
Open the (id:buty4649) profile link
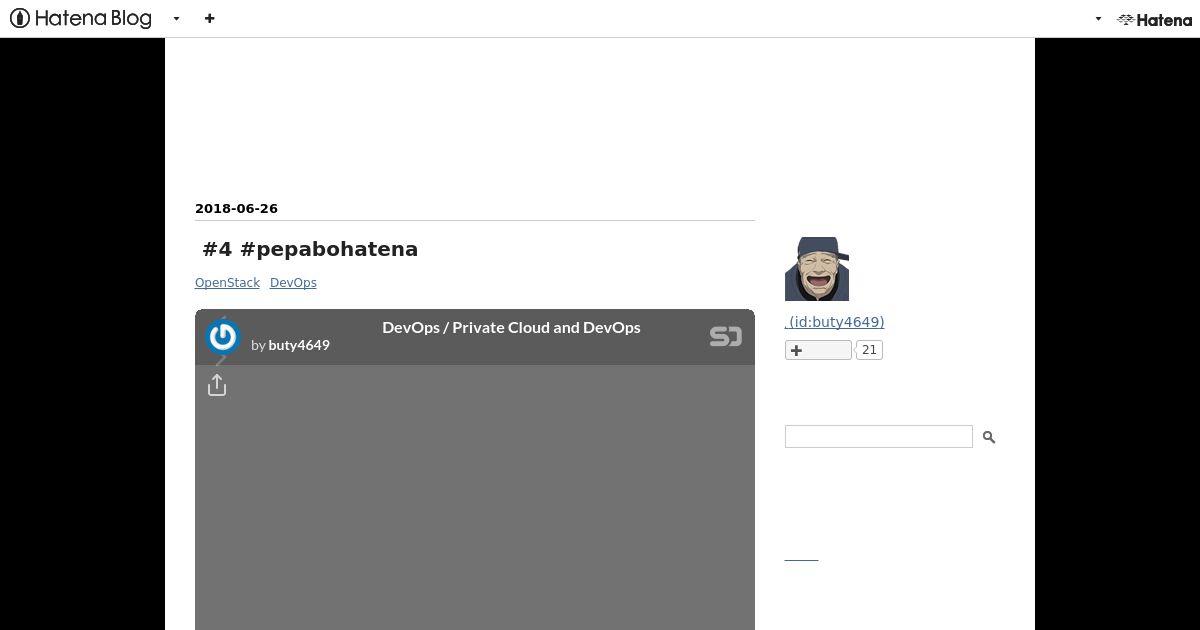[835, 322]
